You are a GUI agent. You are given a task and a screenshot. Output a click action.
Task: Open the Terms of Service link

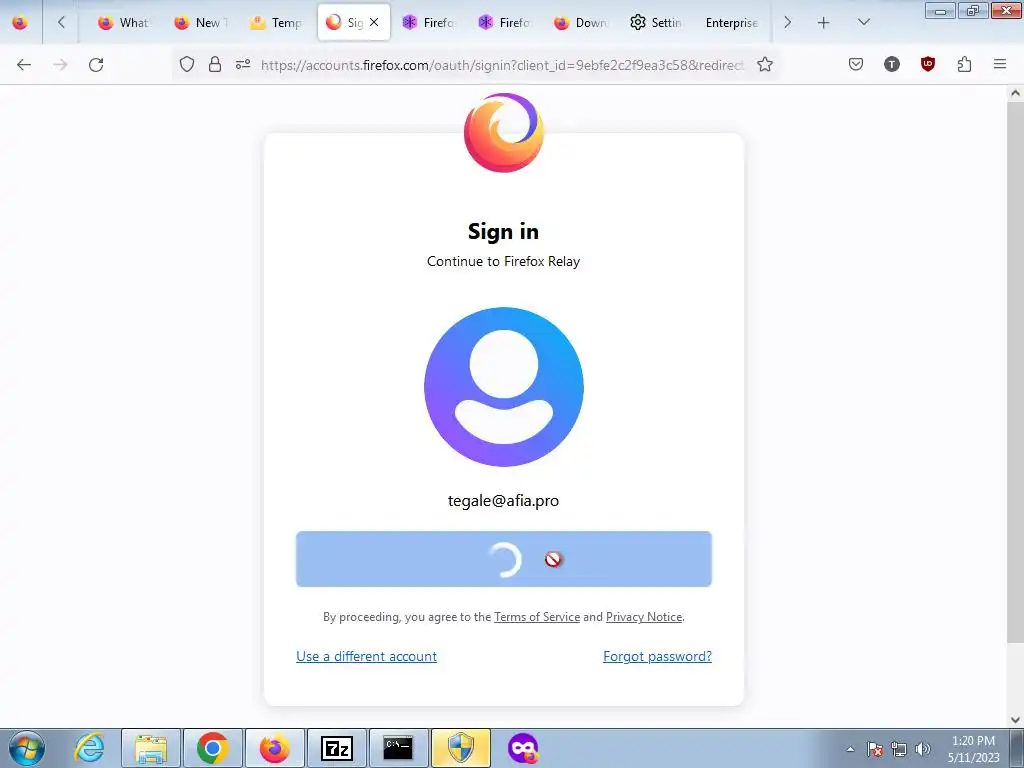point(537,617)
